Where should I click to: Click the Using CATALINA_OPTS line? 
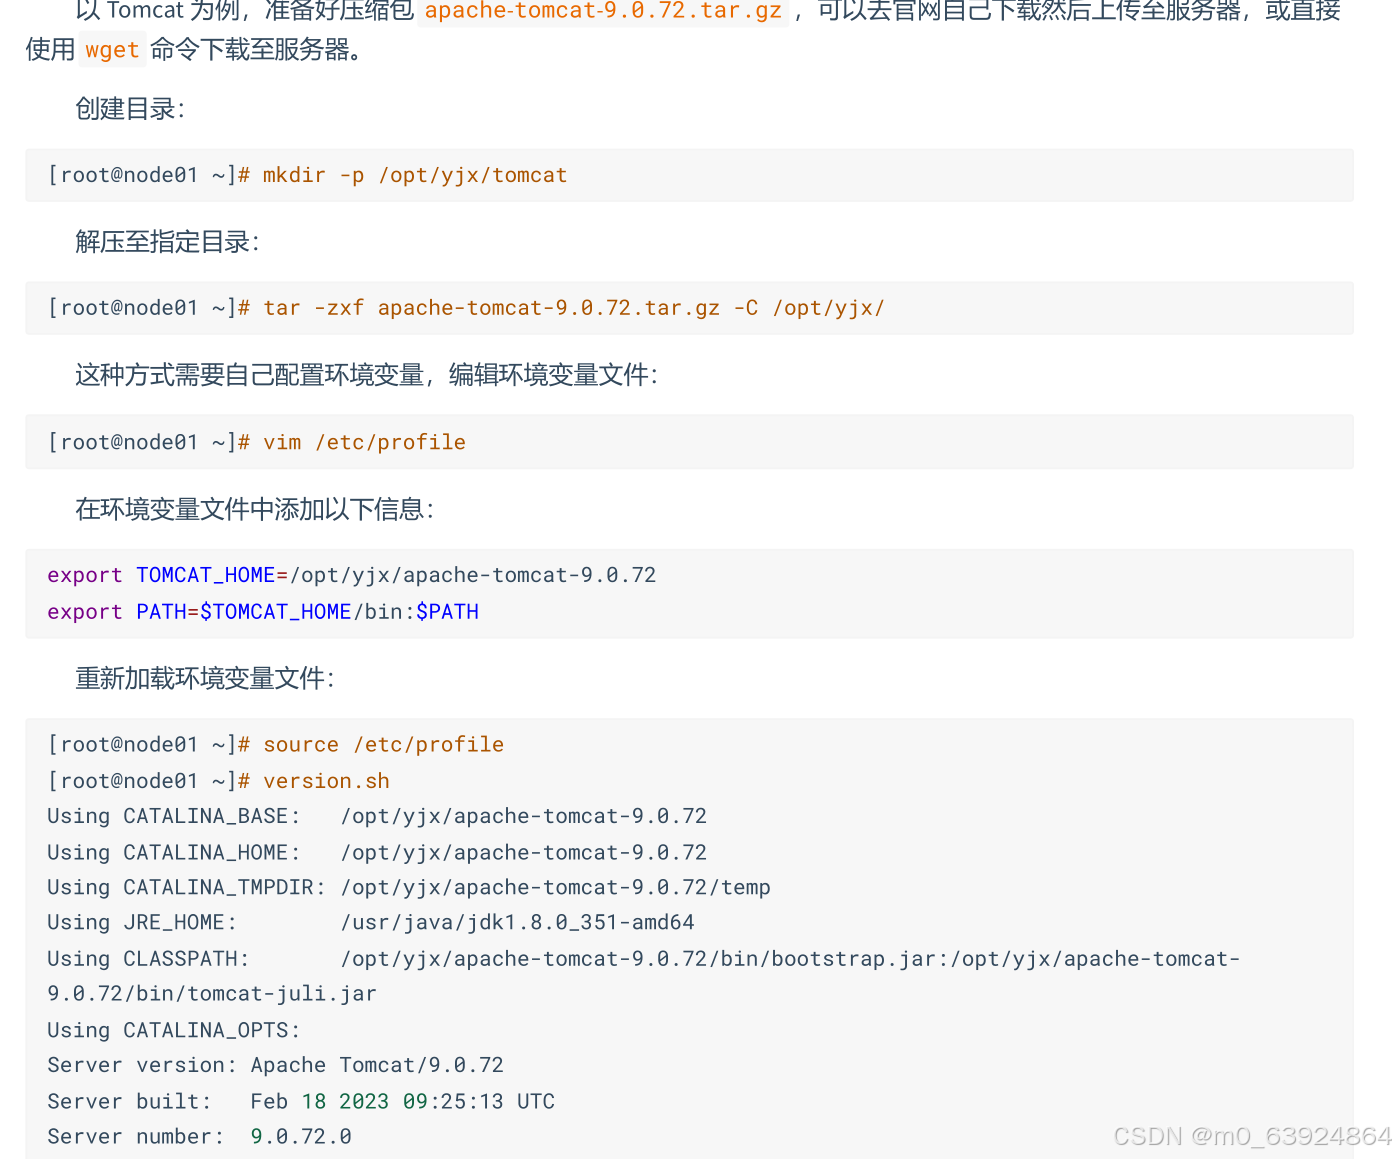click(174, 1030)
